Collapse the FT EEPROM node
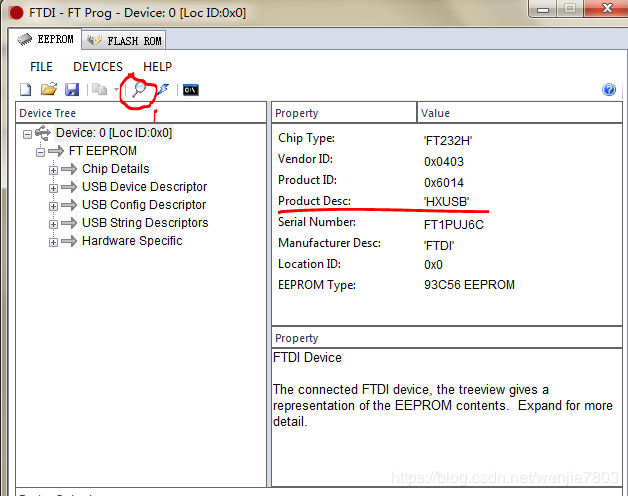The height and width of the screenshot is (496, 628). [x=41, y=152]
